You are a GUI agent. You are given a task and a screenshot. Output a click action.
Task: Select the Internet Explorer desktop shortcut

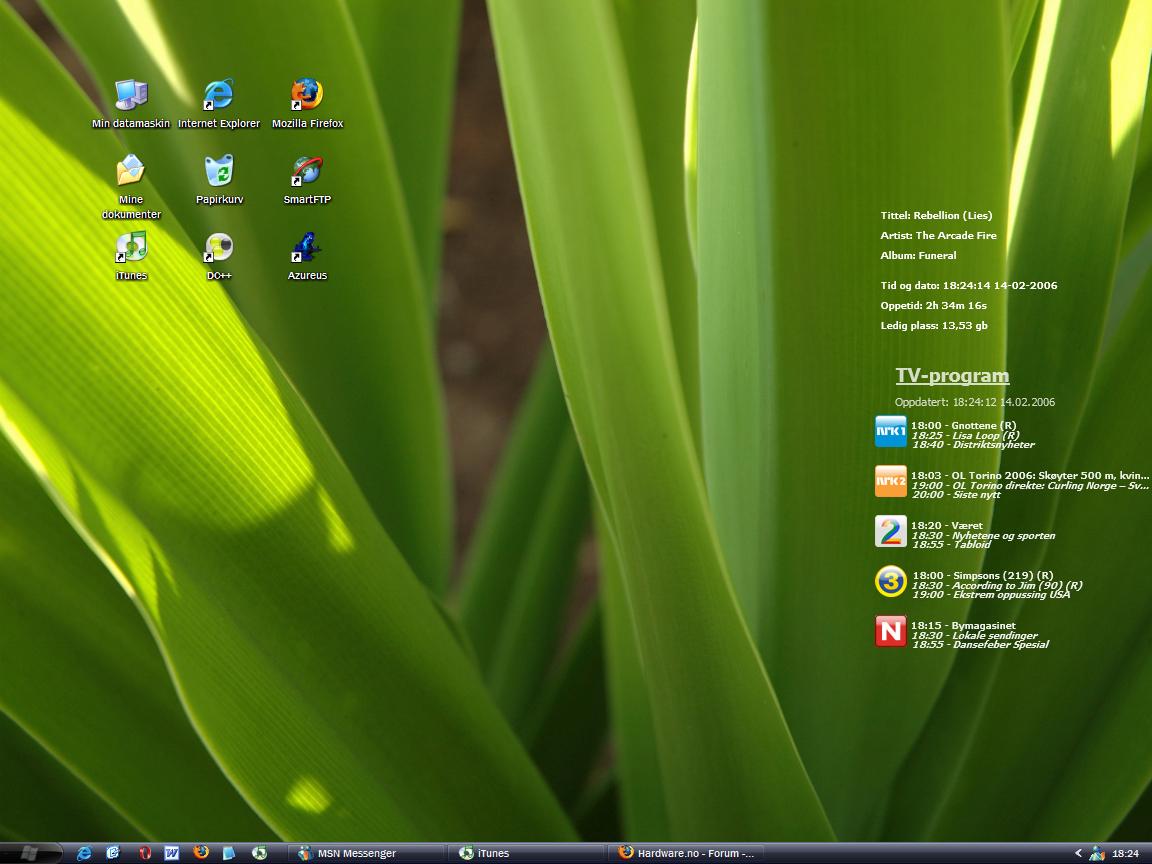pos(218,96)
